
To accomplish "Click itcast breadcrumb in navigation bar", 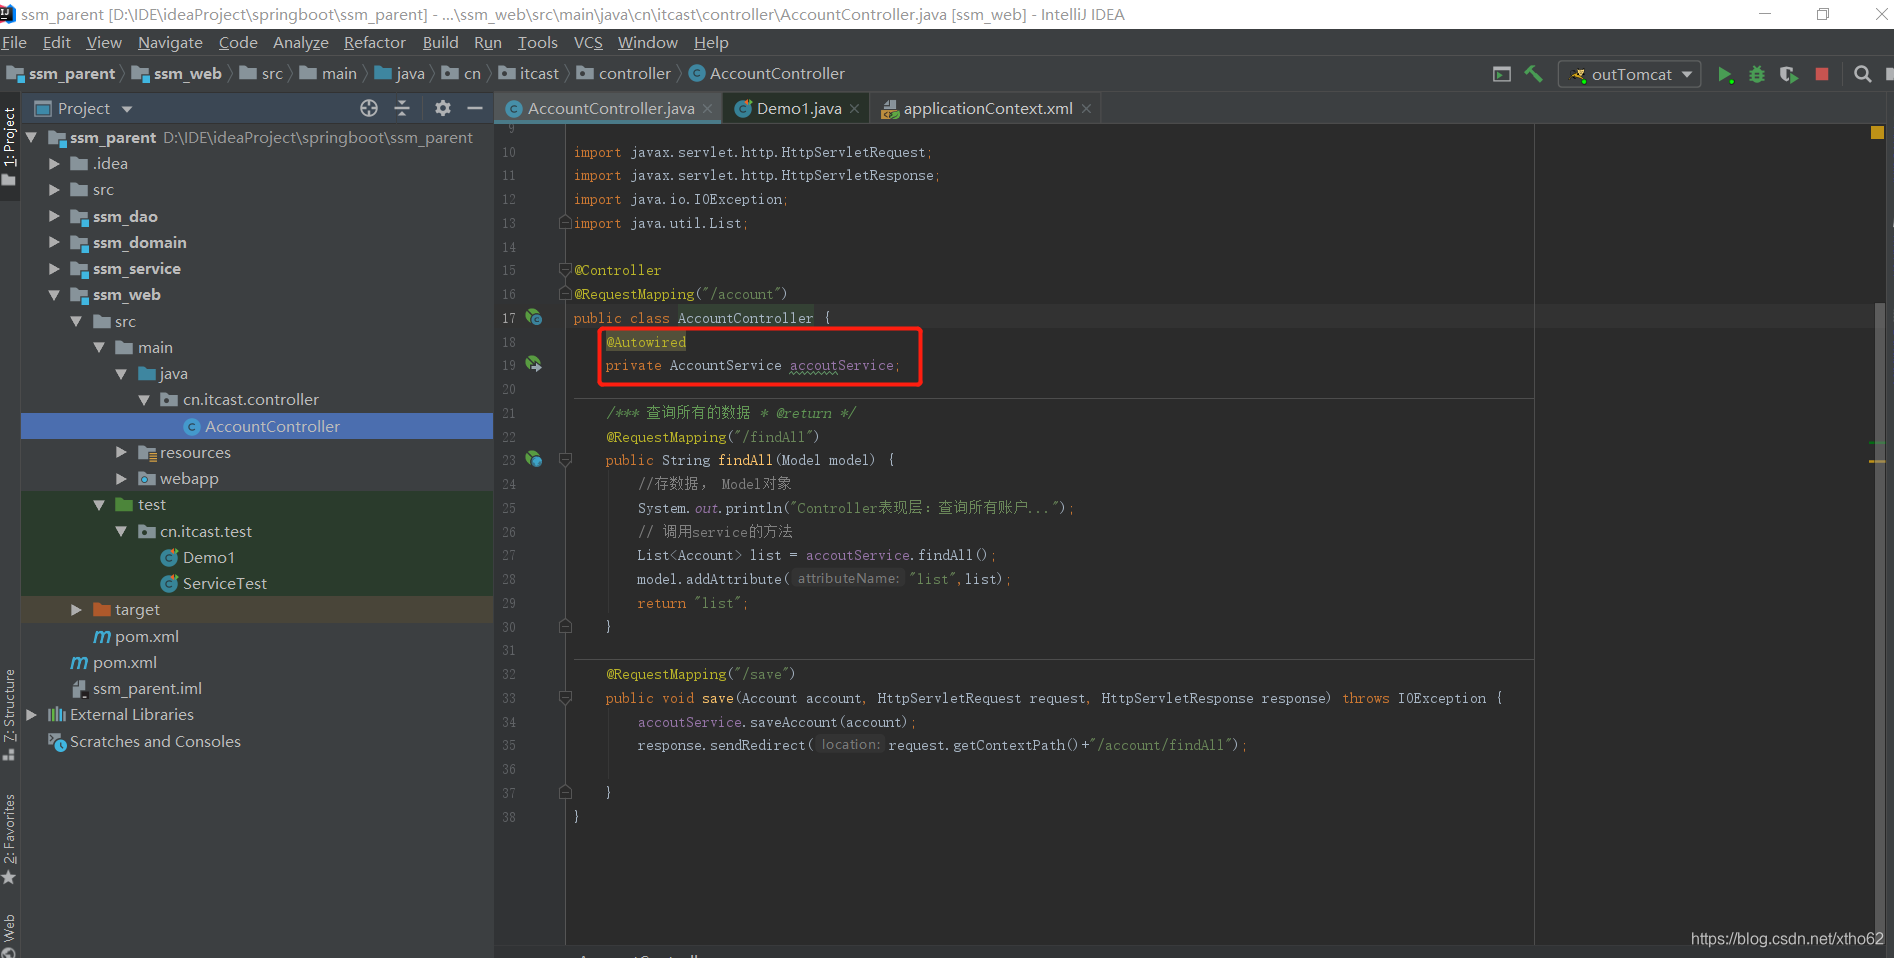I will click(529, 73).
